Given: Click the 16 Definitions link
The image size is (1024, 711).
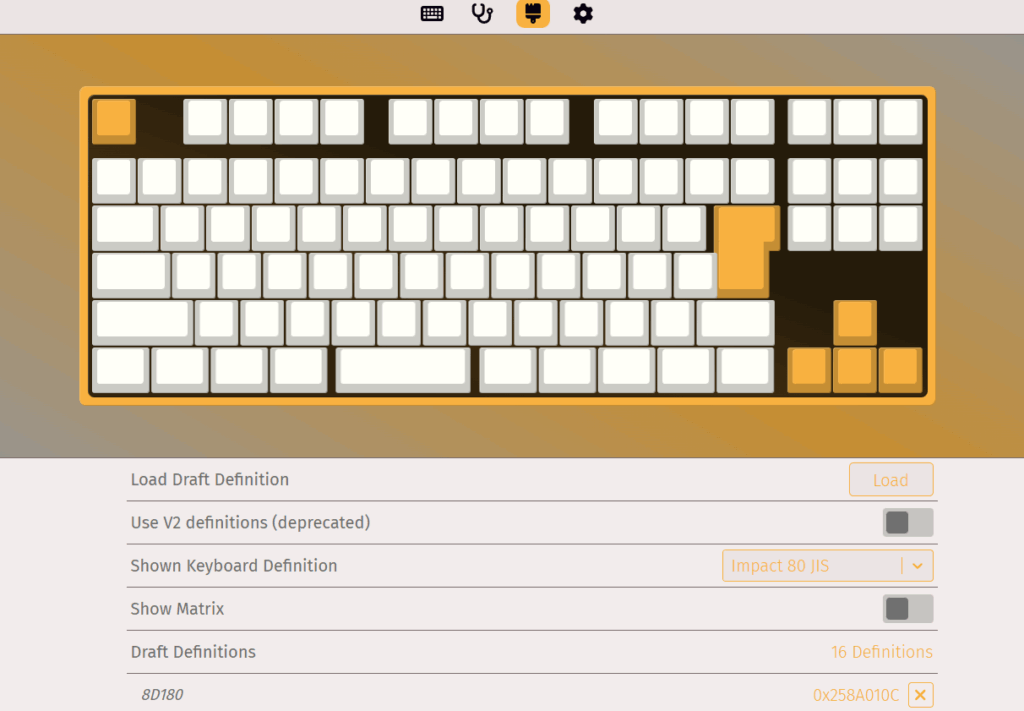Looking at the screenshot, I should (881, 652).
